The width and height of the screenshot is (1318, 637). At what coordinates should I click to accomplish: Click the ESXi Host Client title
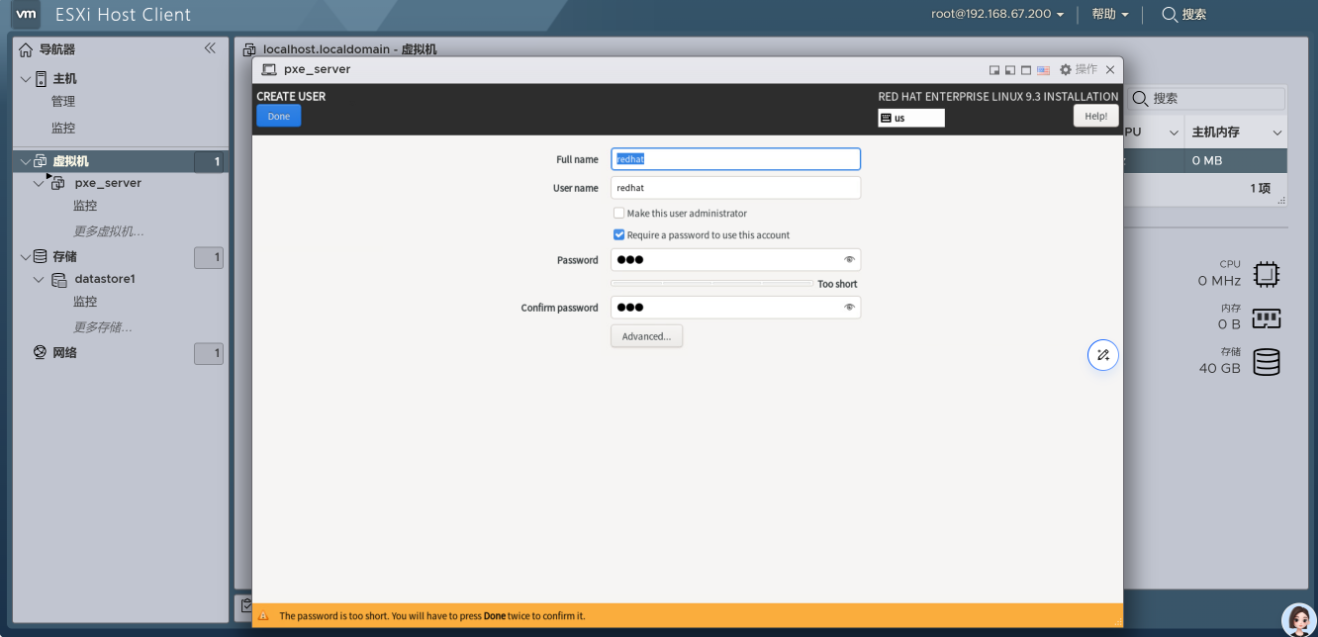click(x=123, y=15)
